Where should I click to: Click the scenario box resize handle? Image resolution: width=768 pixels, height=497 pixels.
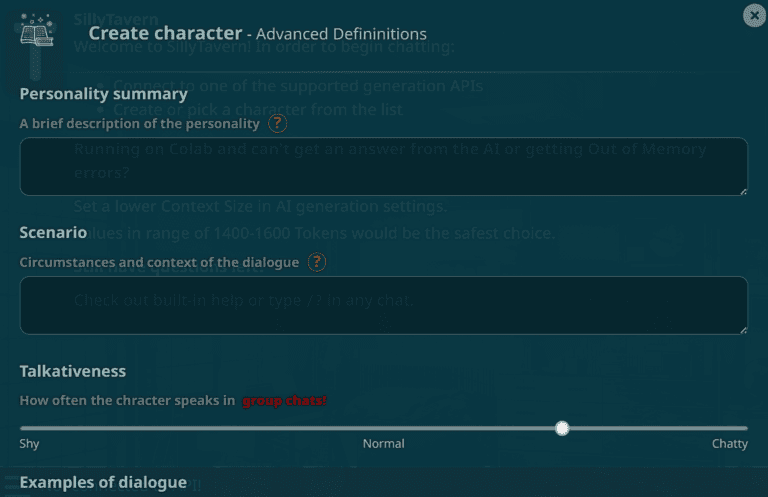[x=743, y=329]
